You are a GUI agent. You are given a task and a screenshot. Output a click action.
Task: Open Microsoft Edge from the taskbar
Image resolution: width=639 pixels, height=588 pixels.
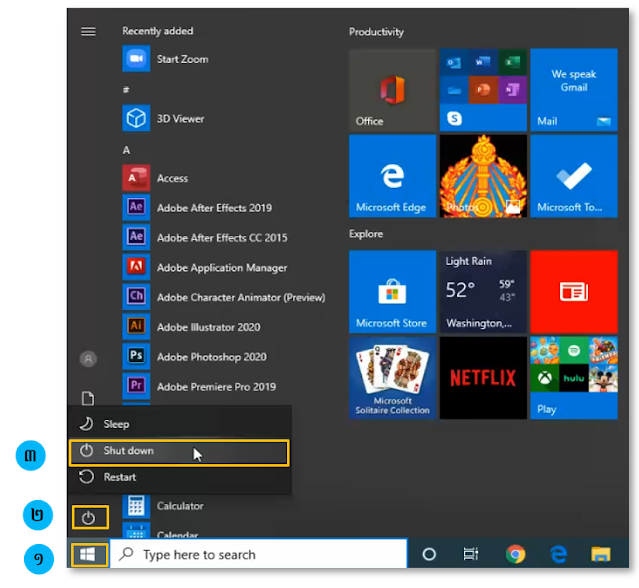558,554
